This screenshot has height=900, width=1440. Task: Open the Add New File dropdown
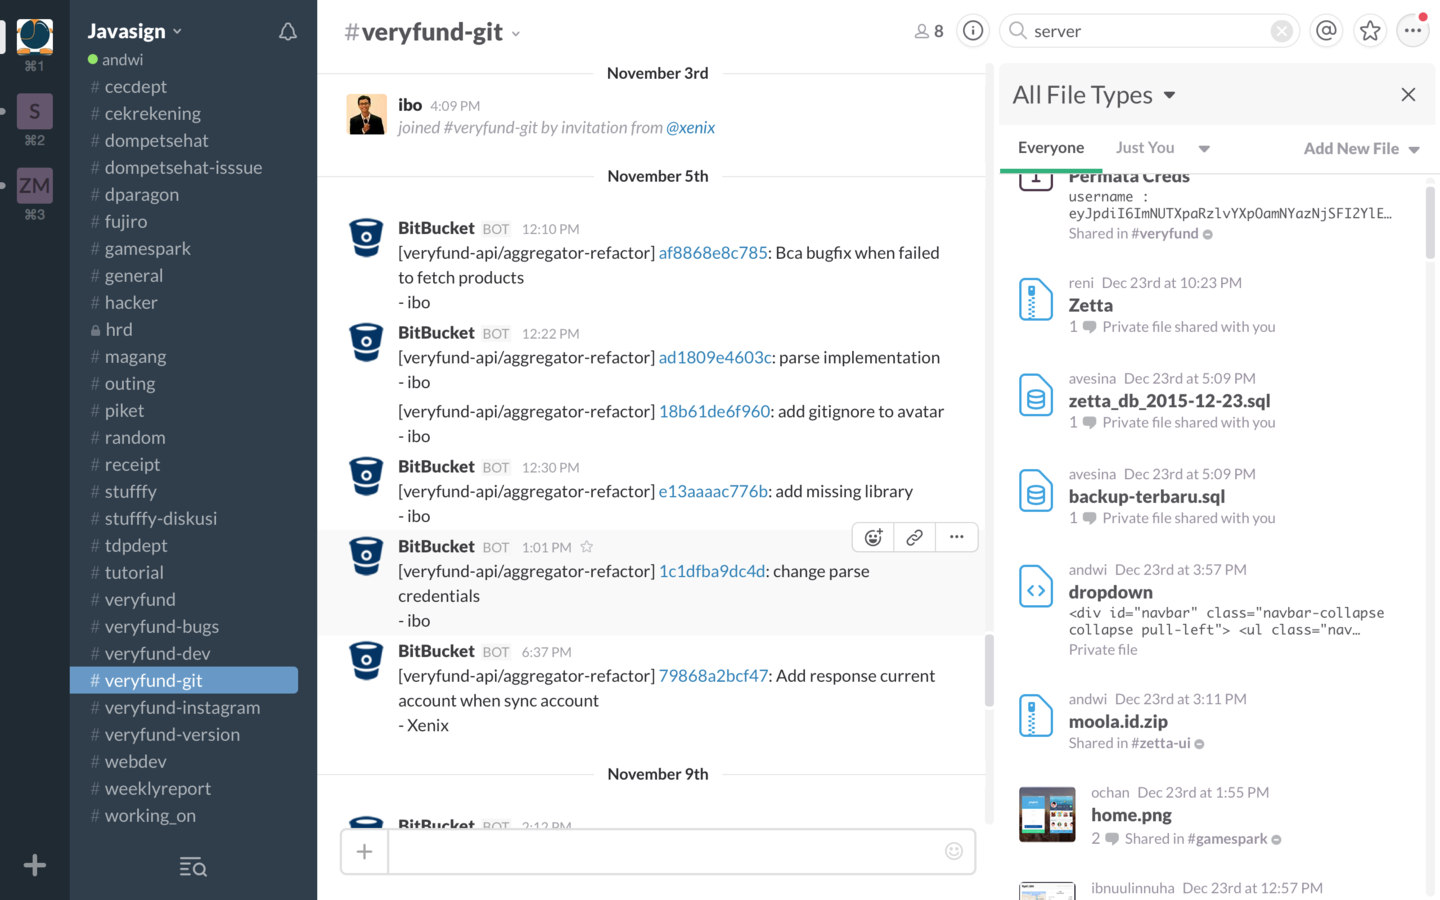1361,148
